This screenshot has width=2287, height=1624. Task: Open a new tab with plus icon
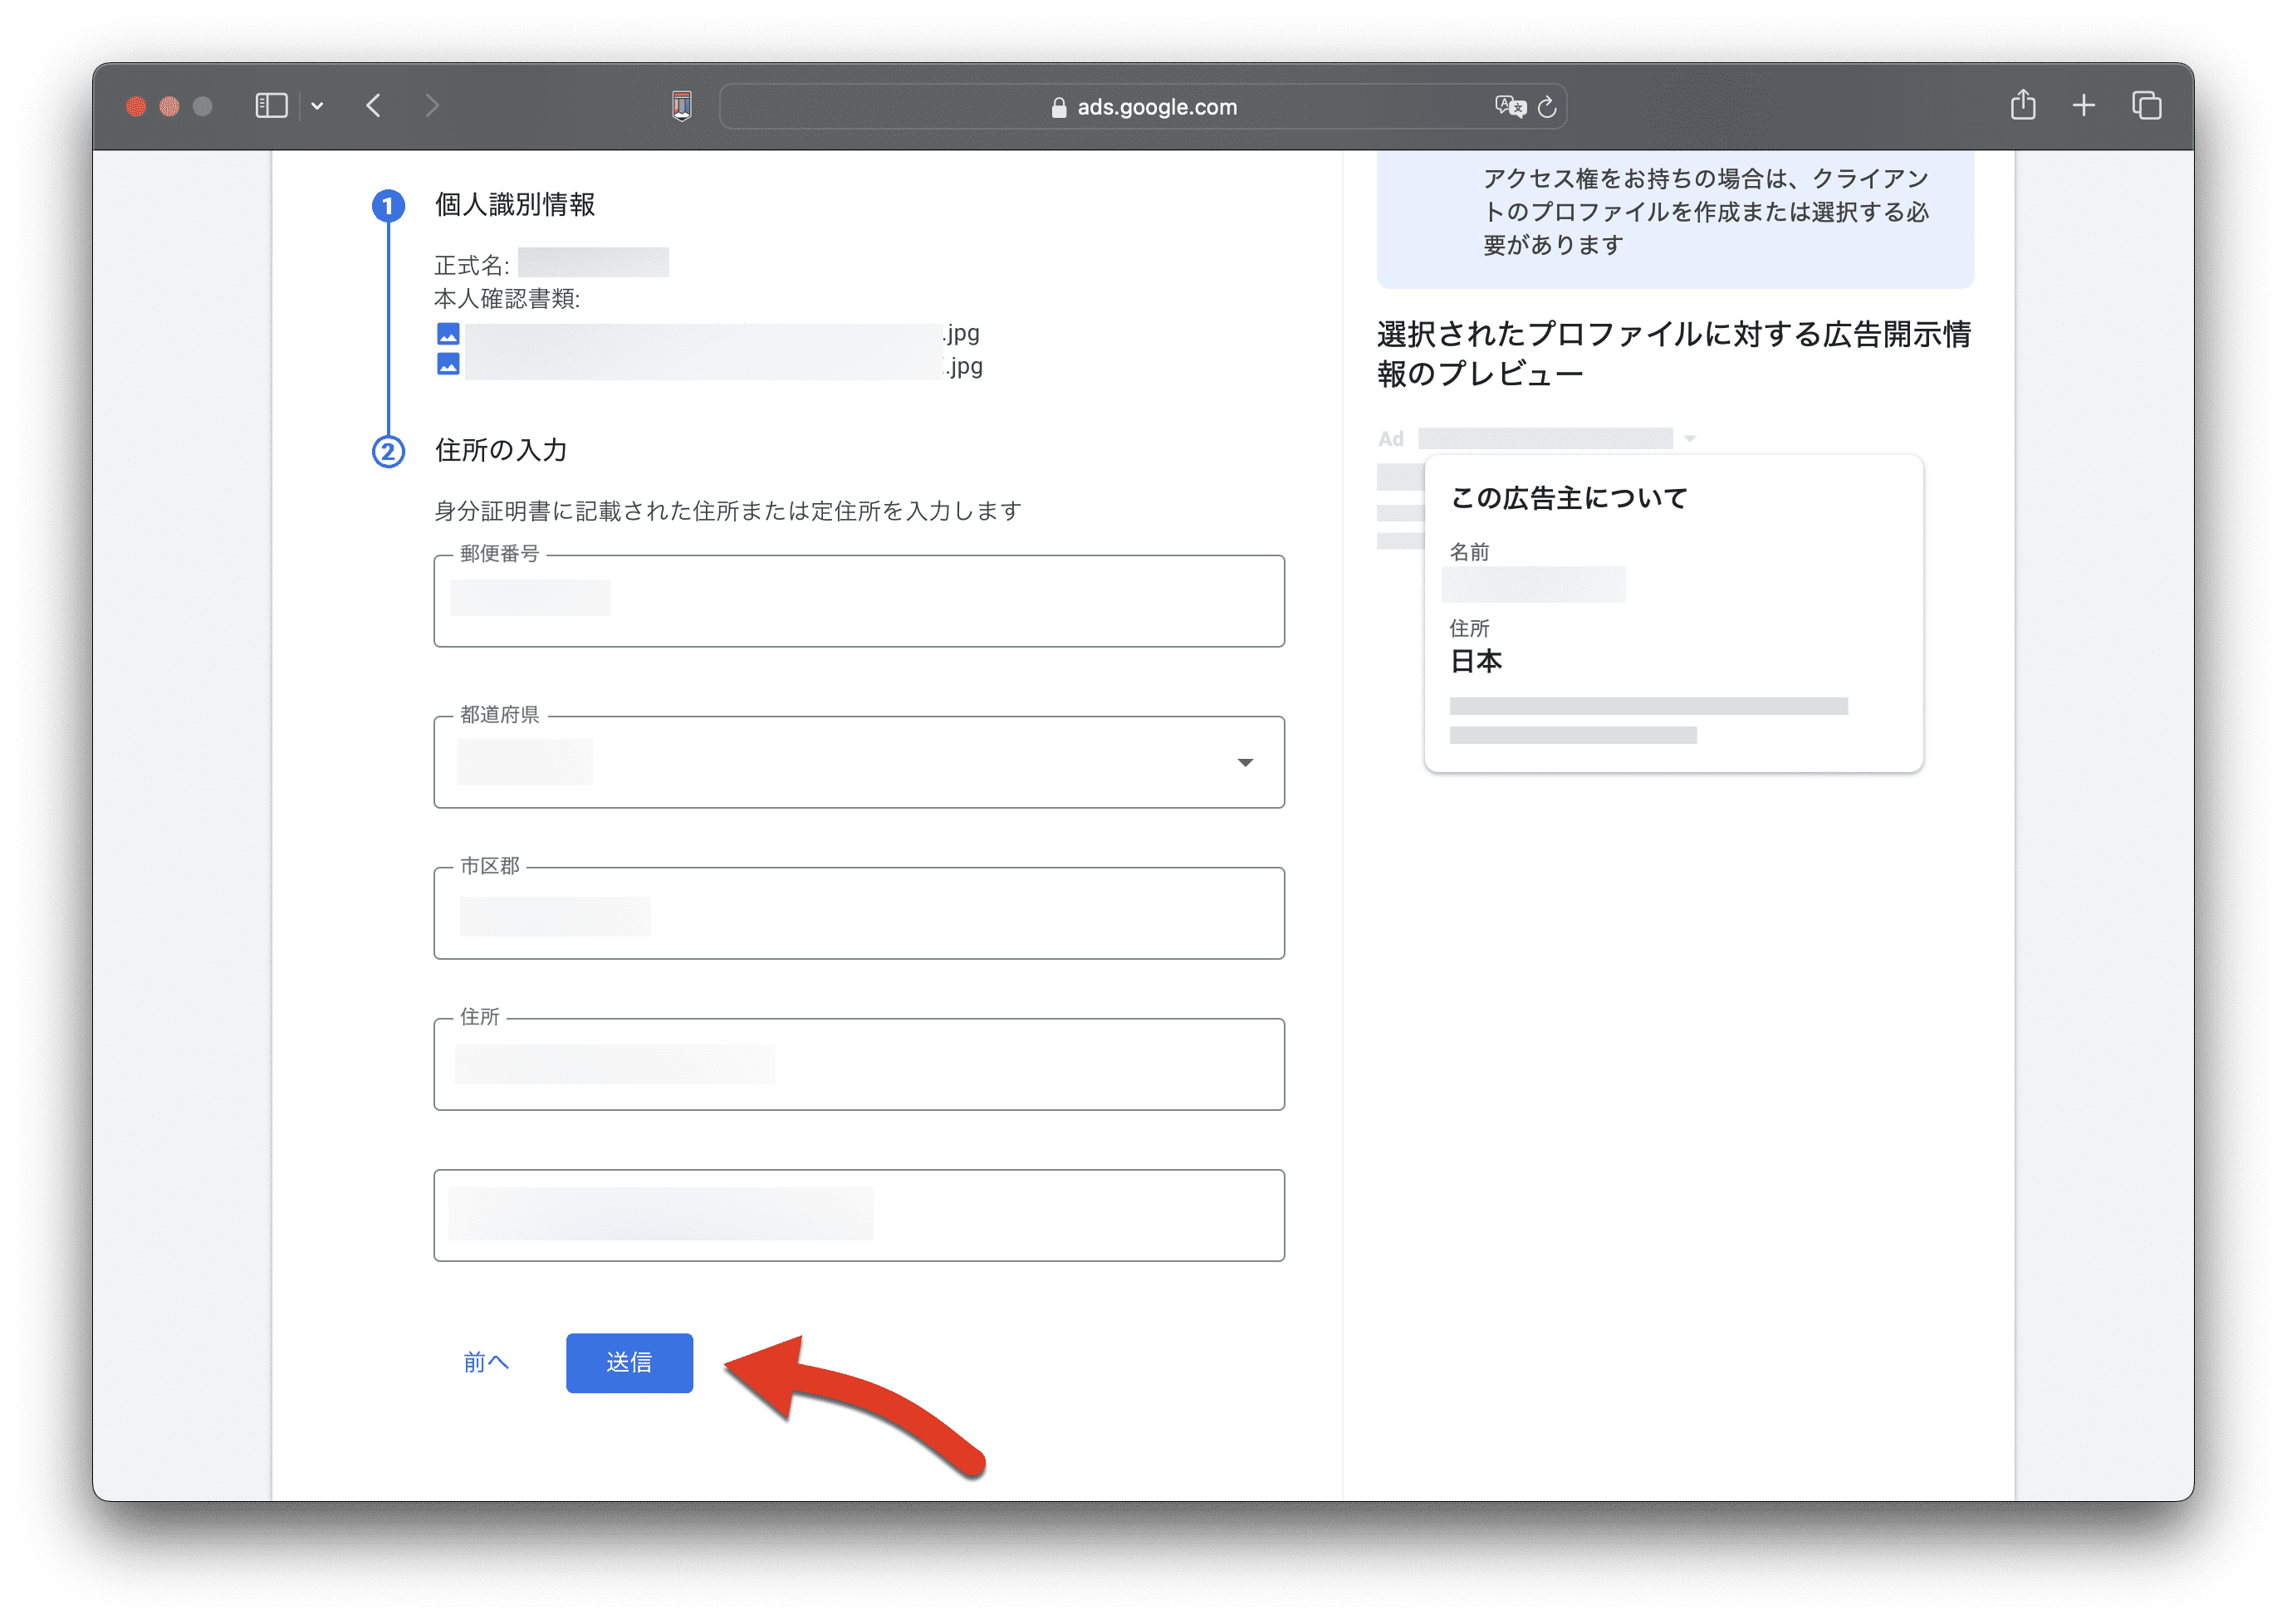(2084, 105)
